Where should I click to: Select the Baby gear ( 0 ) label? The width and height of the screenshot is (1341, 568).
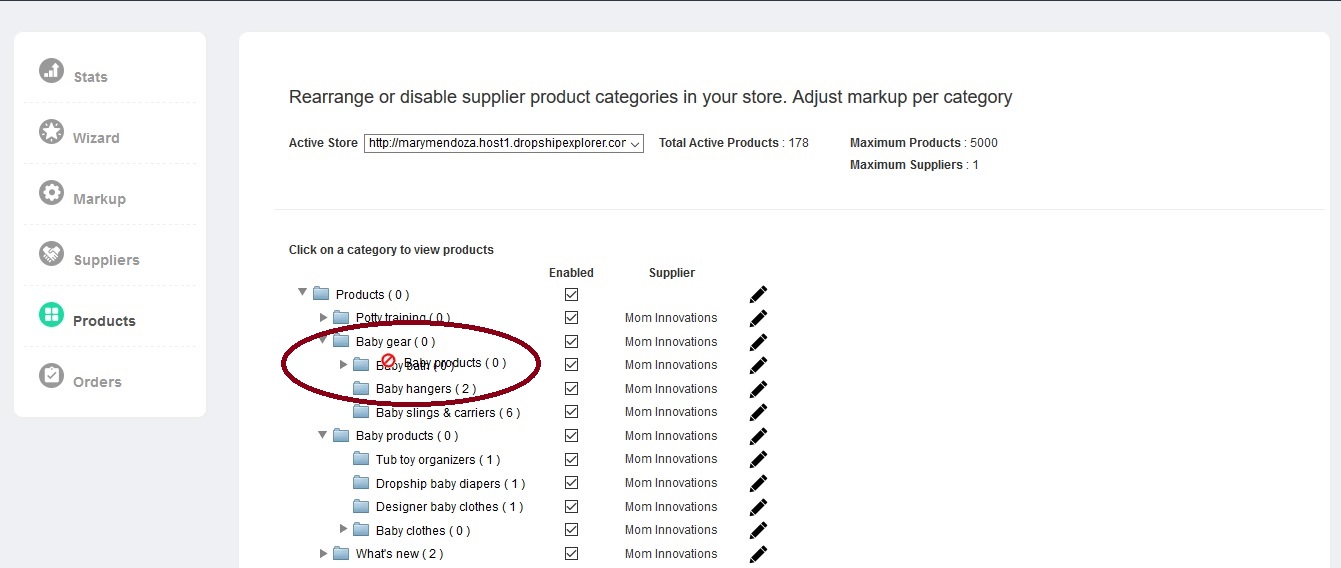[x=395, y=342]
